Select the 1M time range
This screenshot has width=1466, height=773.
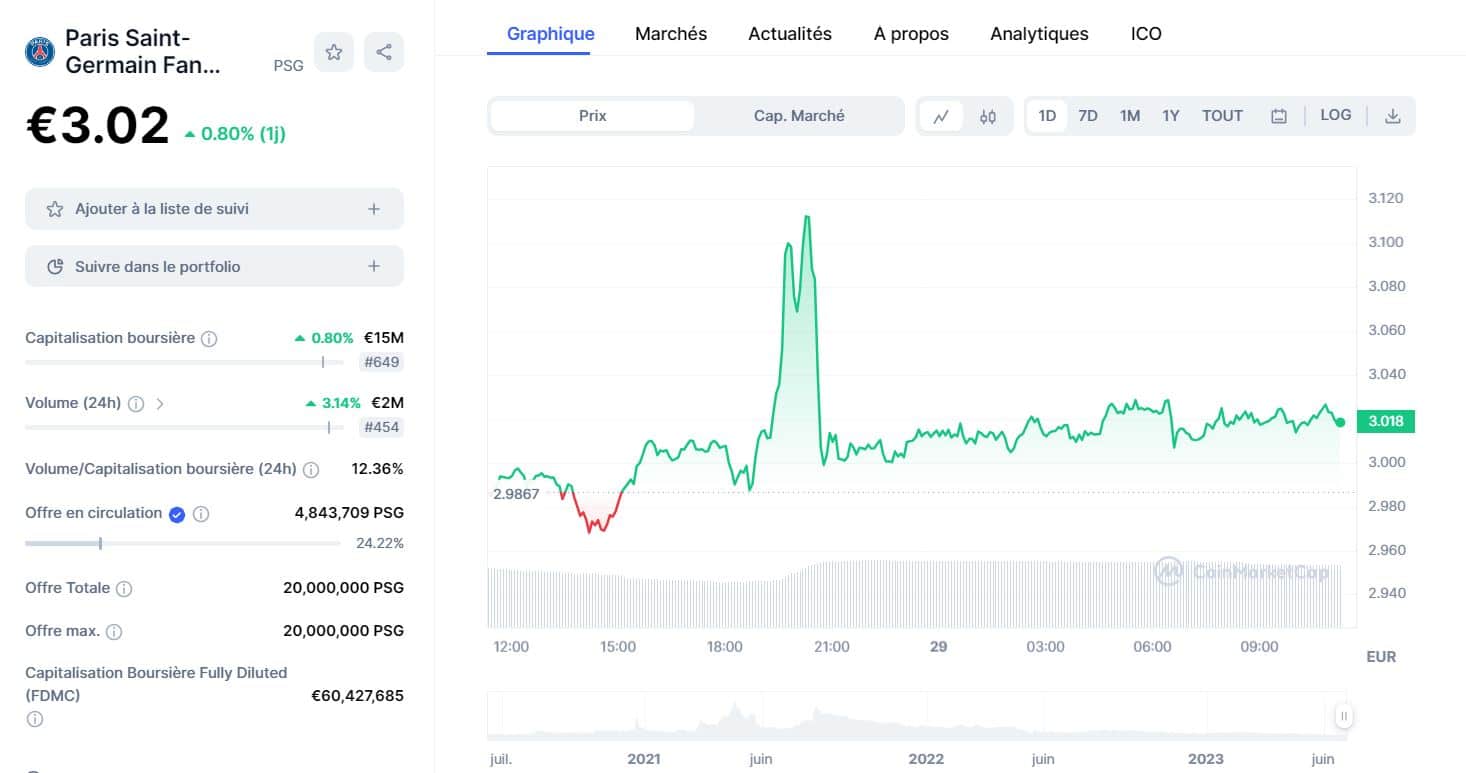[x=1130, y=116]
